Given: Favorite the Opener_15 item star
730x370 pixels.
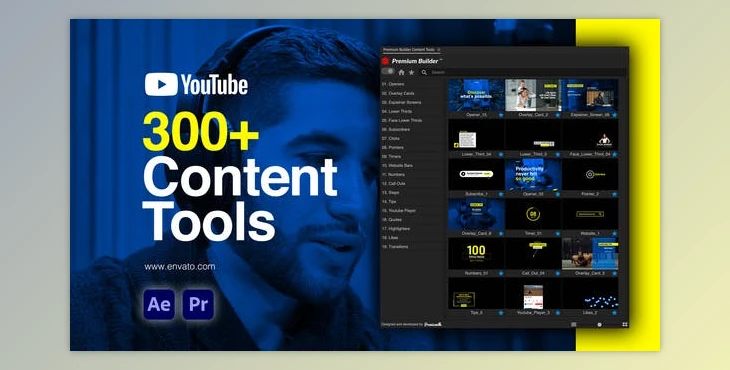Looking at the screenshot, I should 501,114.
